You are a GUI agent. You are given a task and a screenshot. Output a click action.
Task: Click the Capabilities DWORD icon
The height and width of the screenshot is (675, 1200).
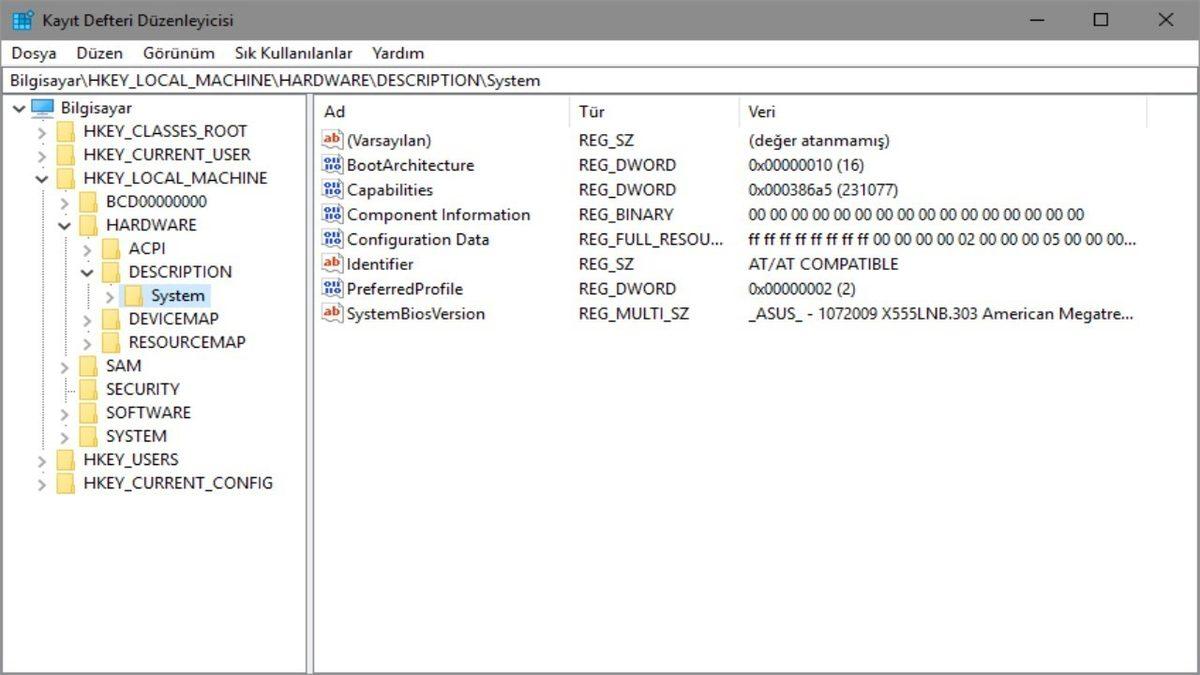tap(331, 189)
